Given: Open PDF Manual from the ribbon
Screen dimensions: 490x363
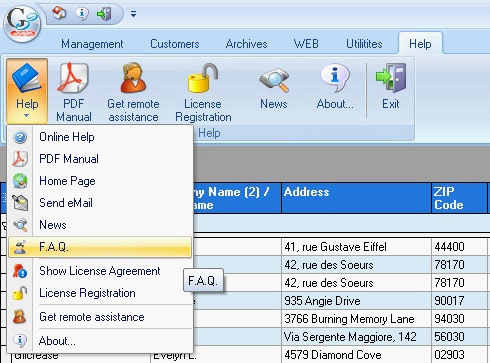Looking at the screenshot, I should point(74,92).
